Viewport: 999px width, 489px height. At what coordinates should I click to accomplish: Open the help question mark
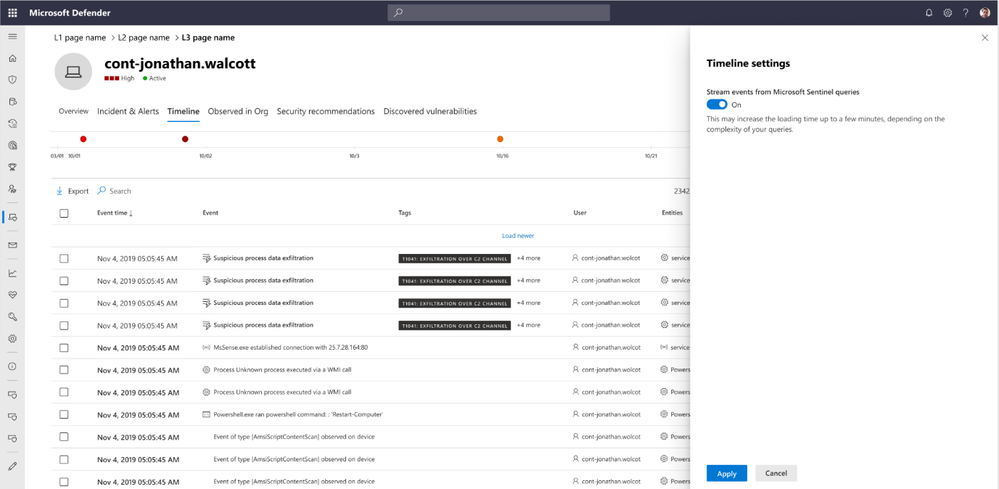click(x=966, y=13)
